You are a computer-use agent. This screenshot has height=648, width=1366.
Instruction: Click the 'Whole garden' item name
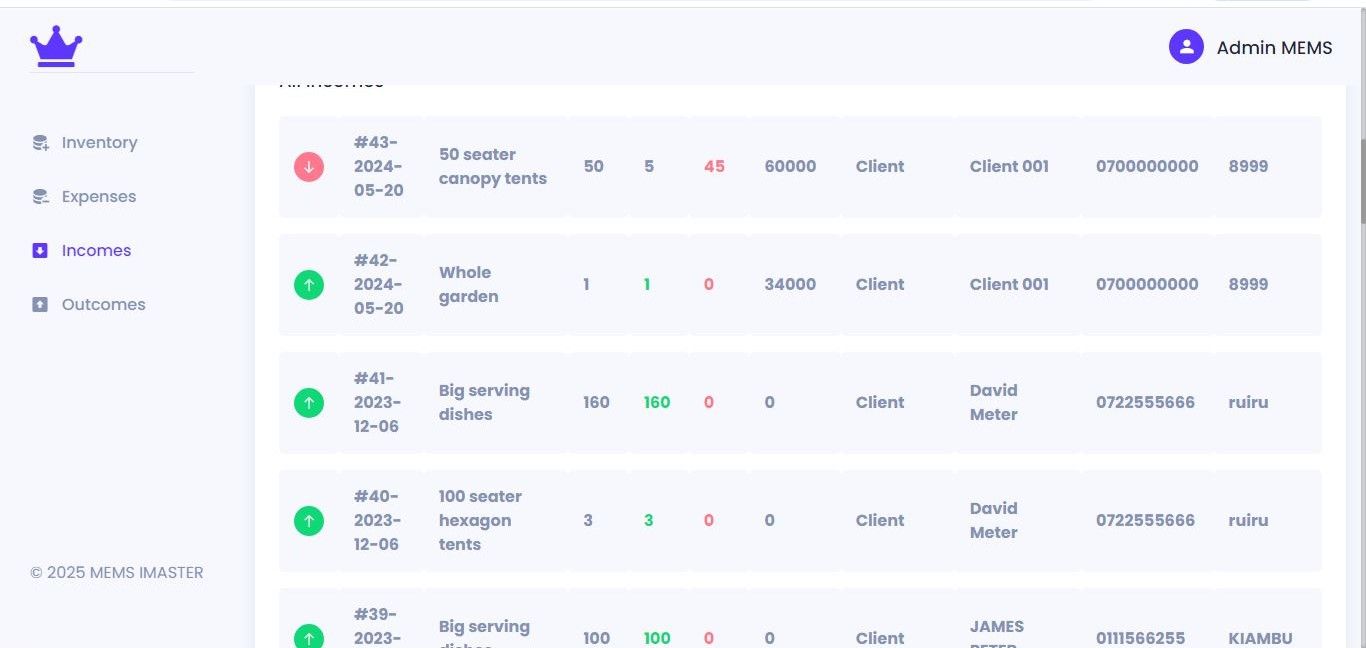coord(468,285)
